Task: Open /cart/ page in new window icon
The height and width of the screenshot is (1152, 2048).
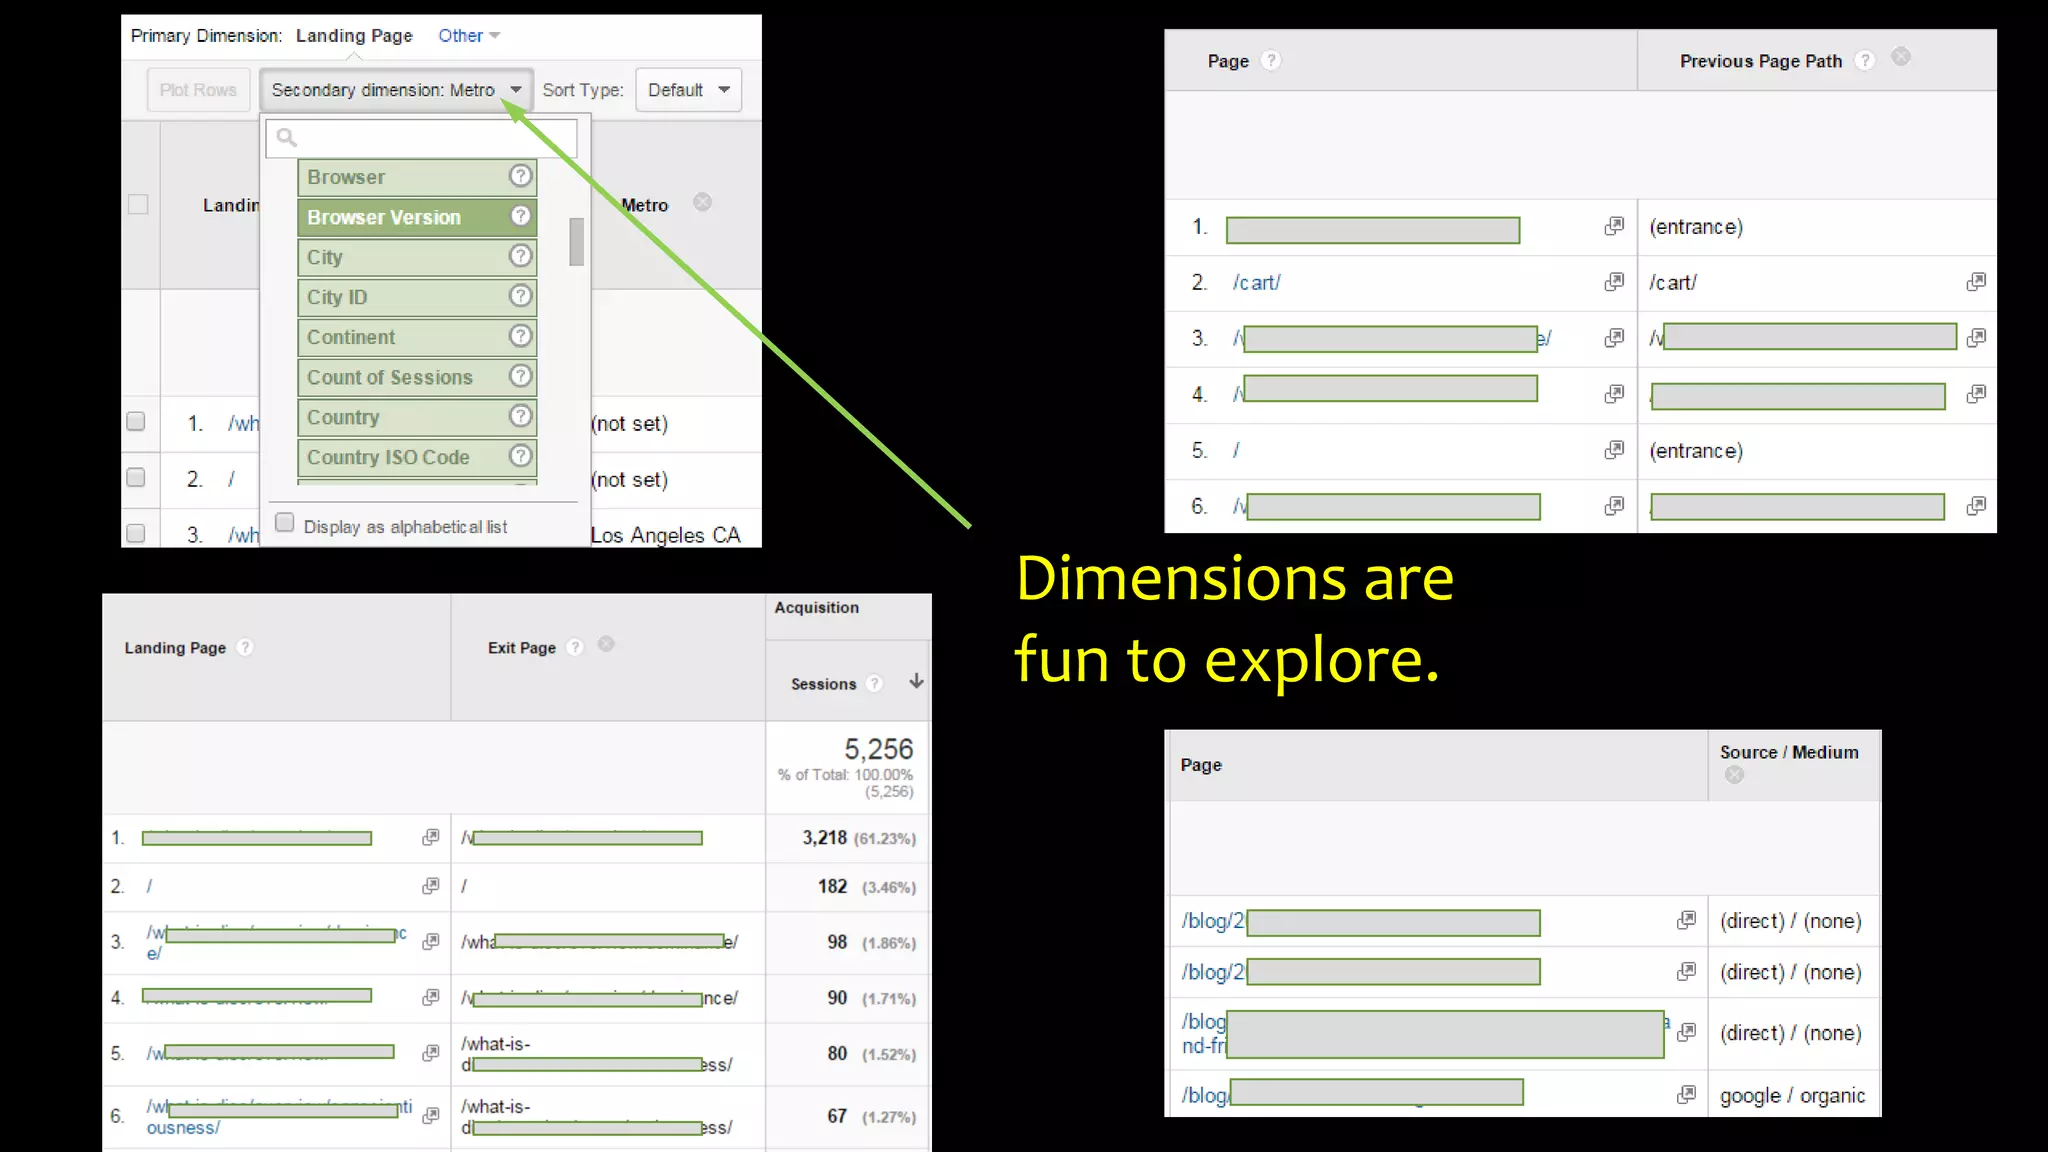Action: click(1614, 282)
